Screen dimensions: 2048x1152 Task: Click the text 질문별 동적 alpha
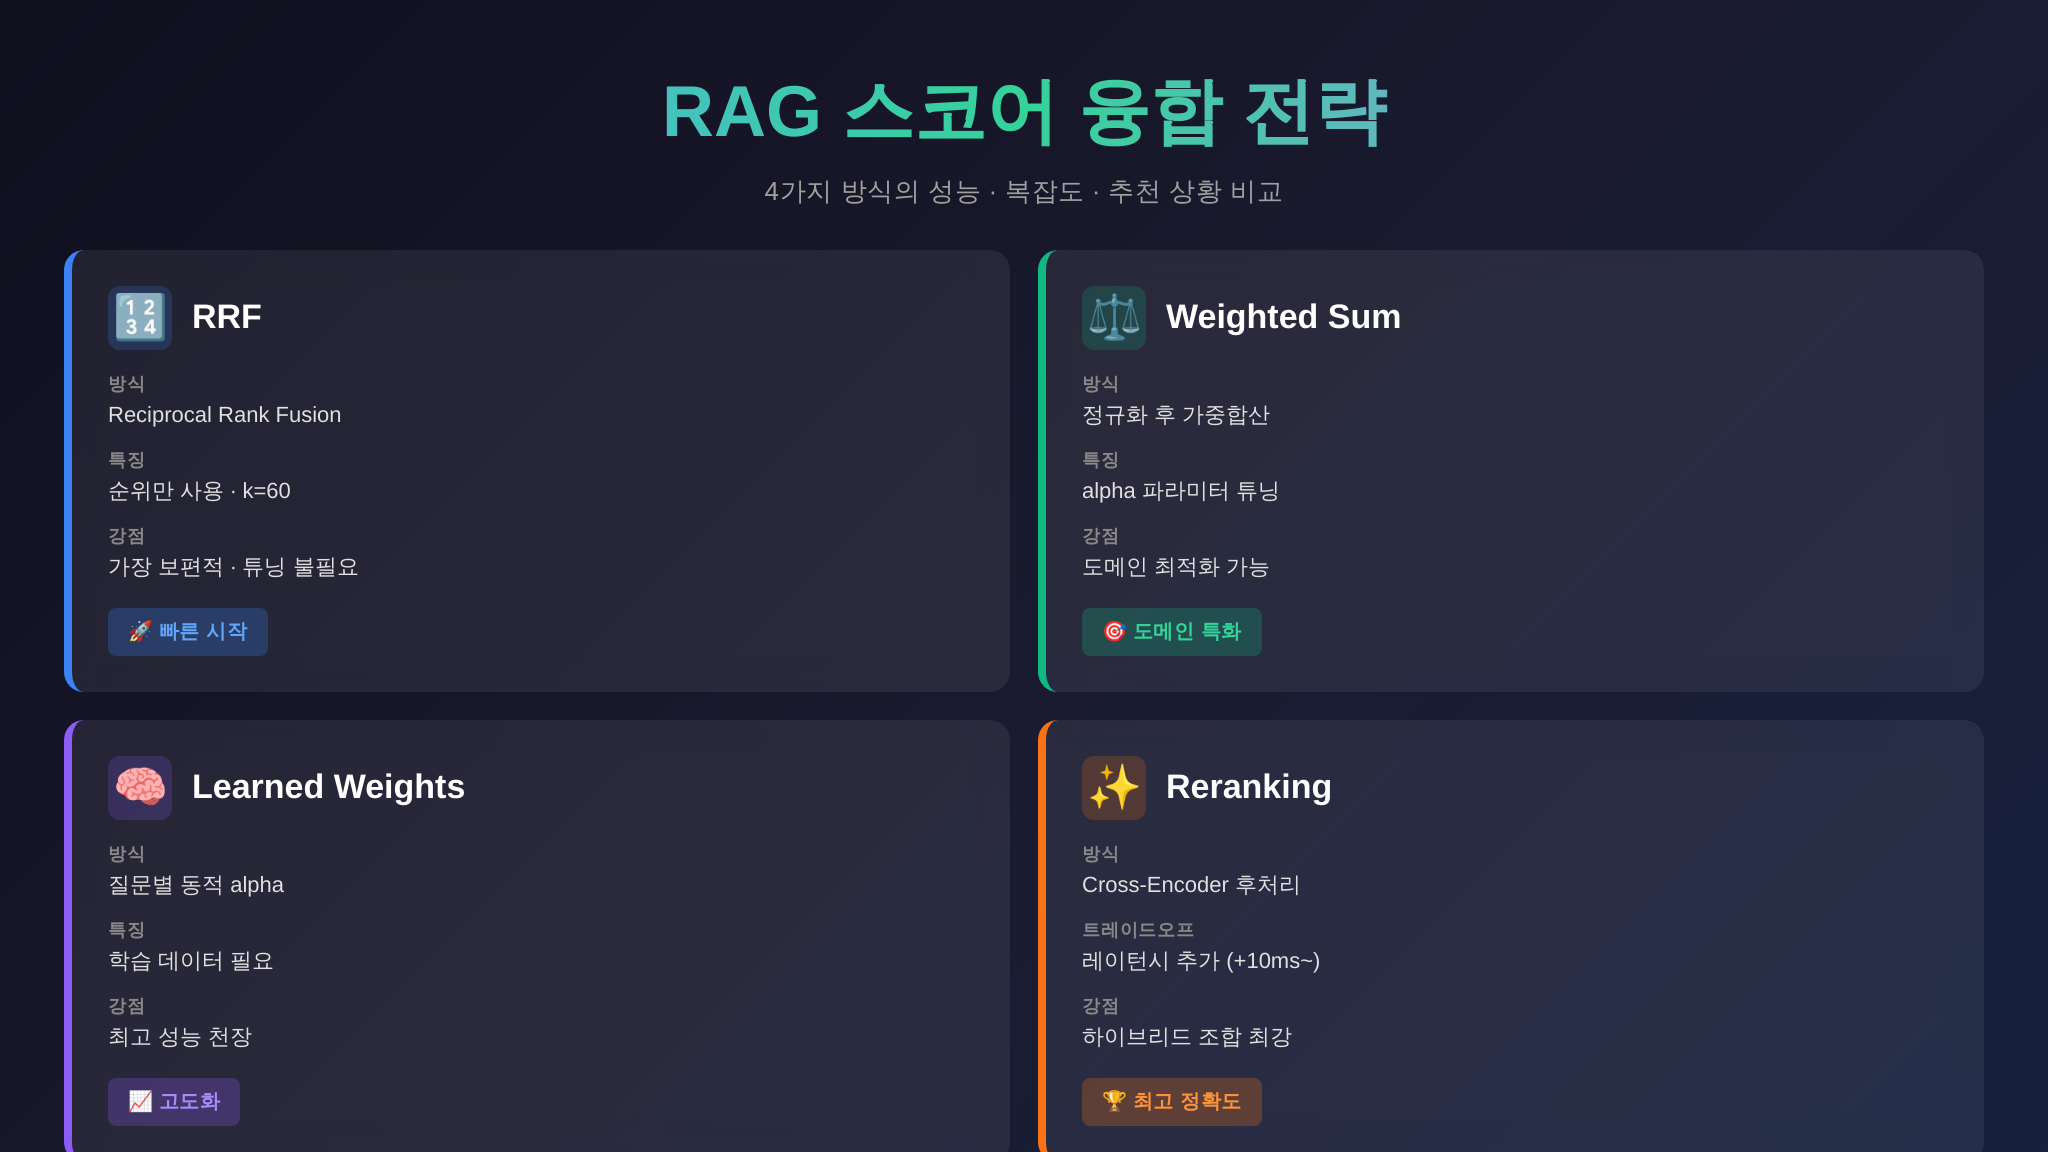196,885
